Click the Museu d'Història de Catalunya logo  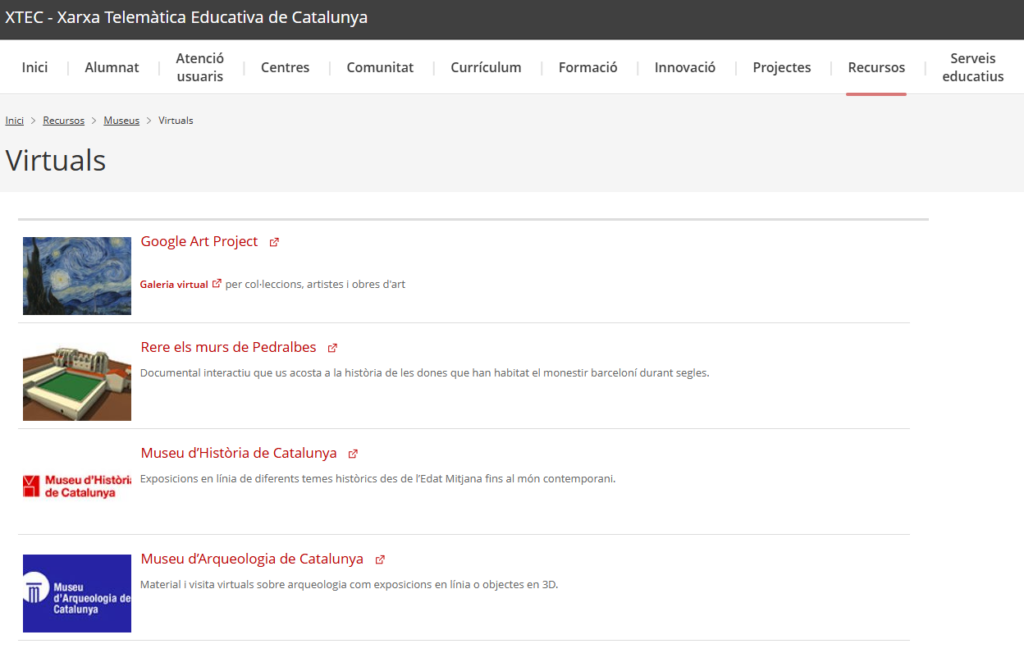(x=77, y=487)
